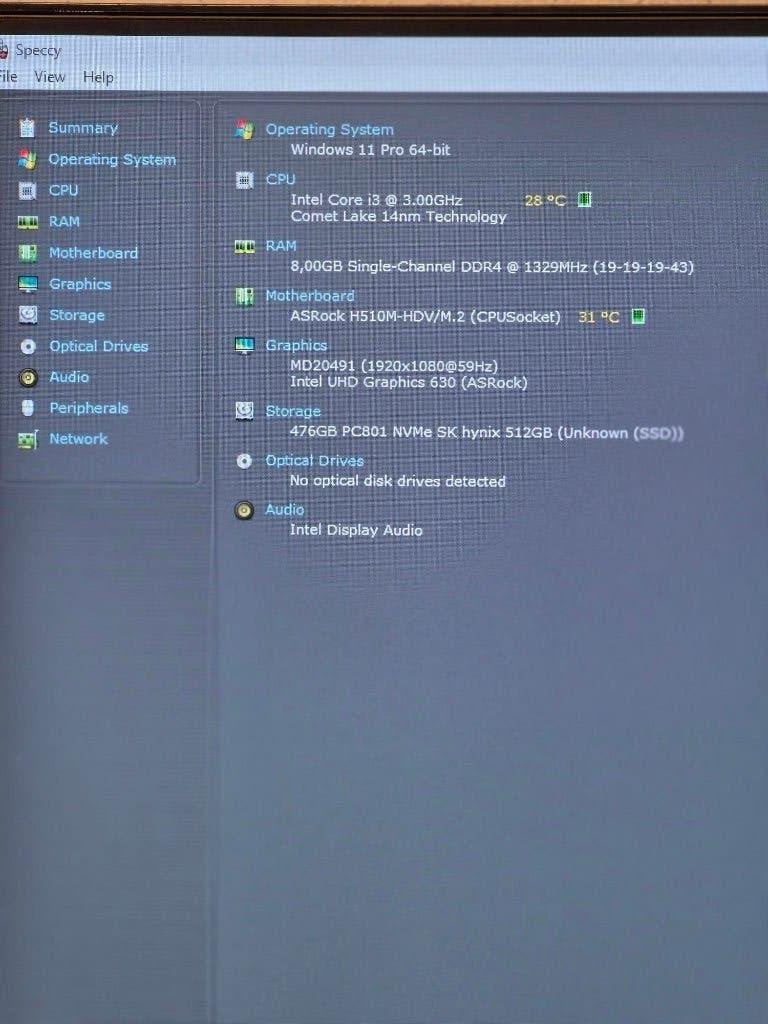768x1024 pixels.
Task: Open the Audio heading link in summary
Action: click(x=284, y=509)
